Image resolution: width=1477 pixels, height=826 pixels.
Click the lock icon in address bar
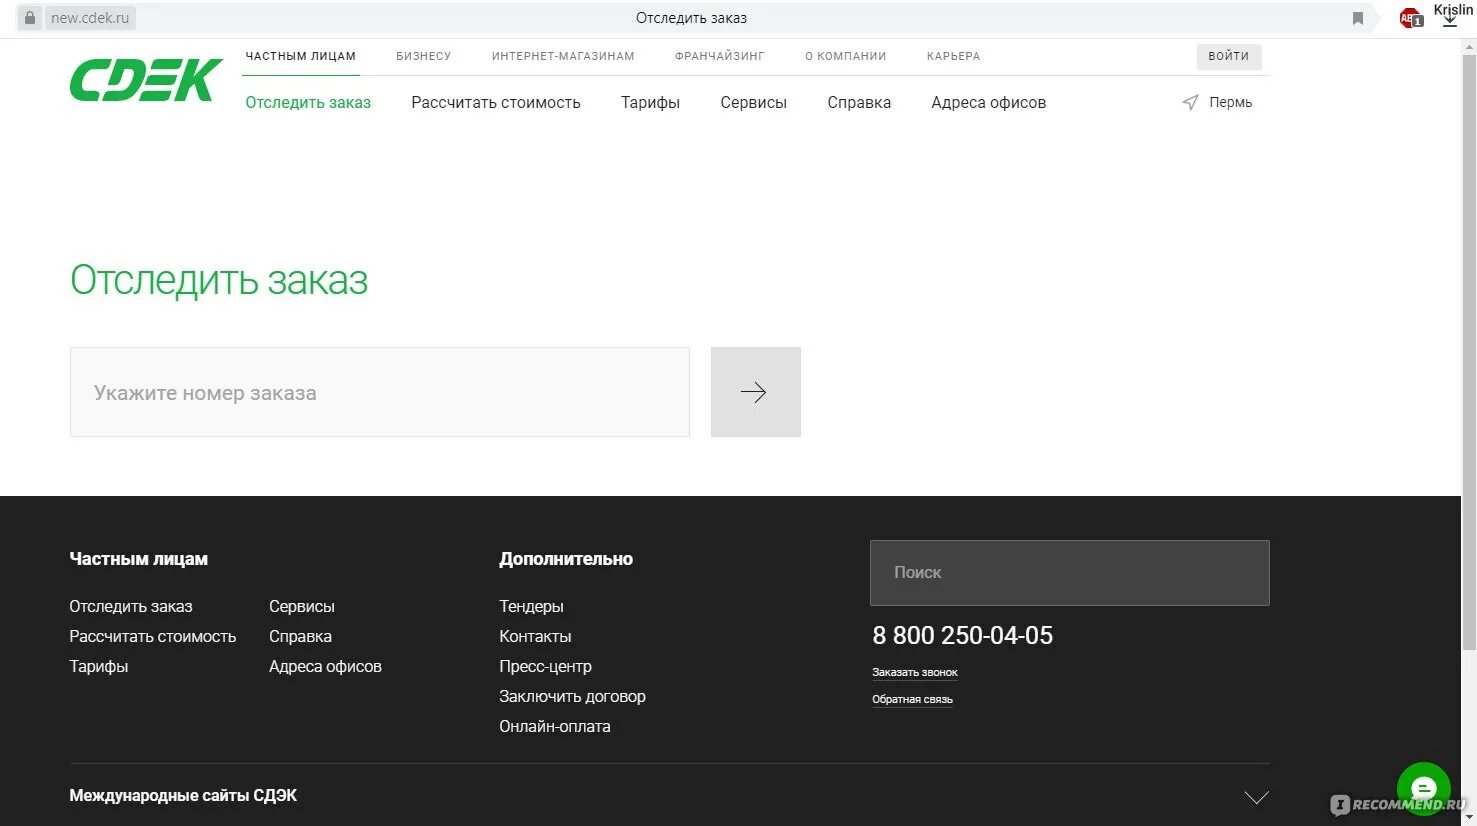coord(30,18)
